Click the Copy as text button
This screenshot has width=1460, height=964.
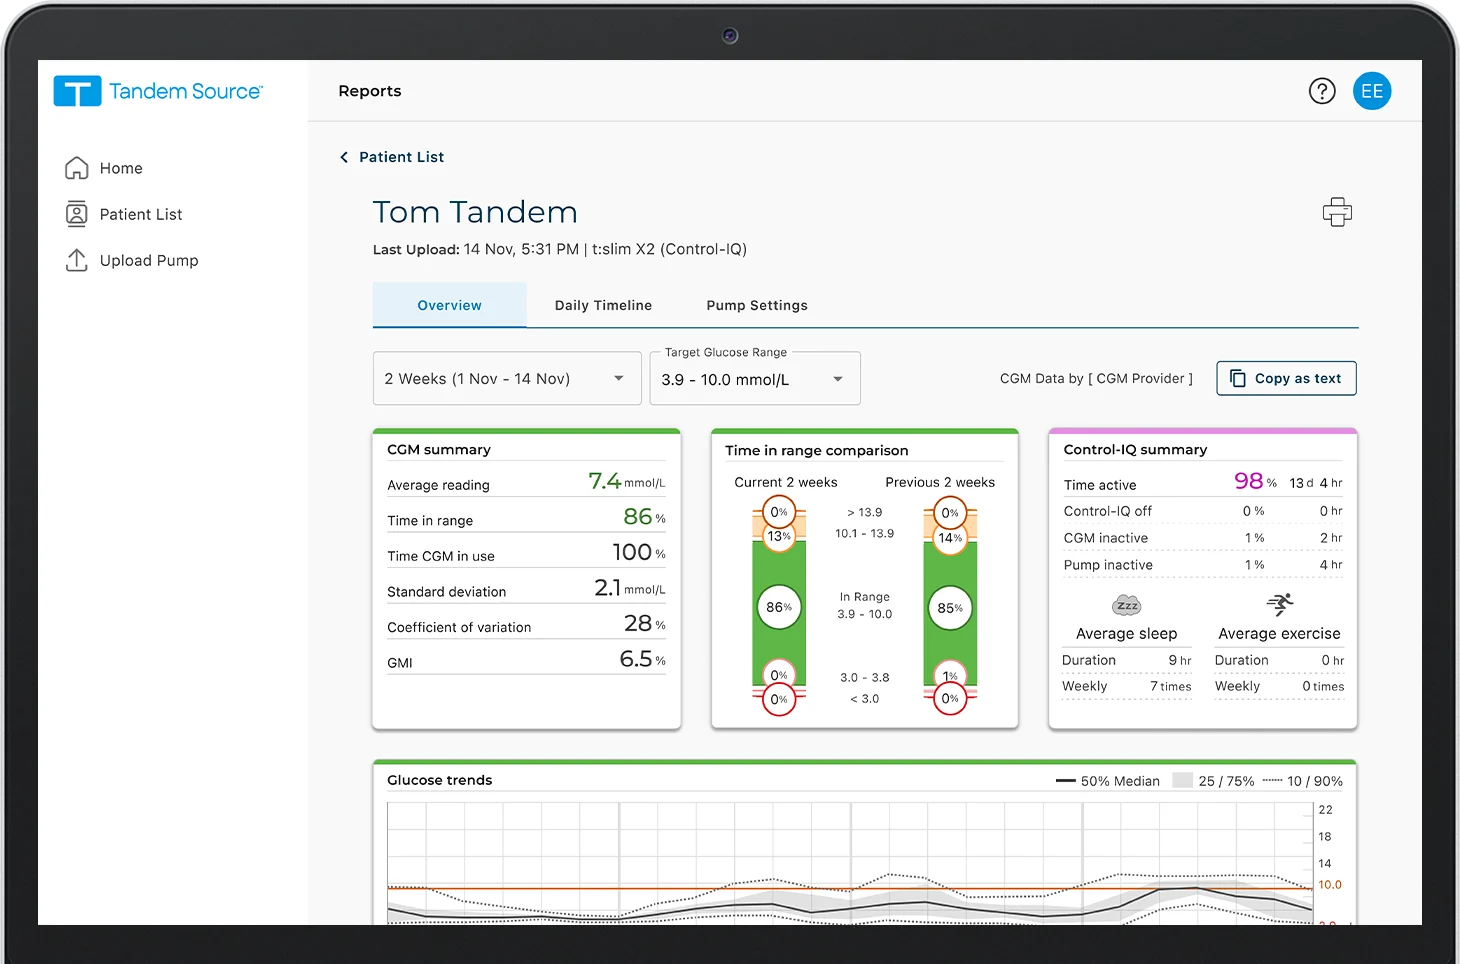[x=1286, y=378]
